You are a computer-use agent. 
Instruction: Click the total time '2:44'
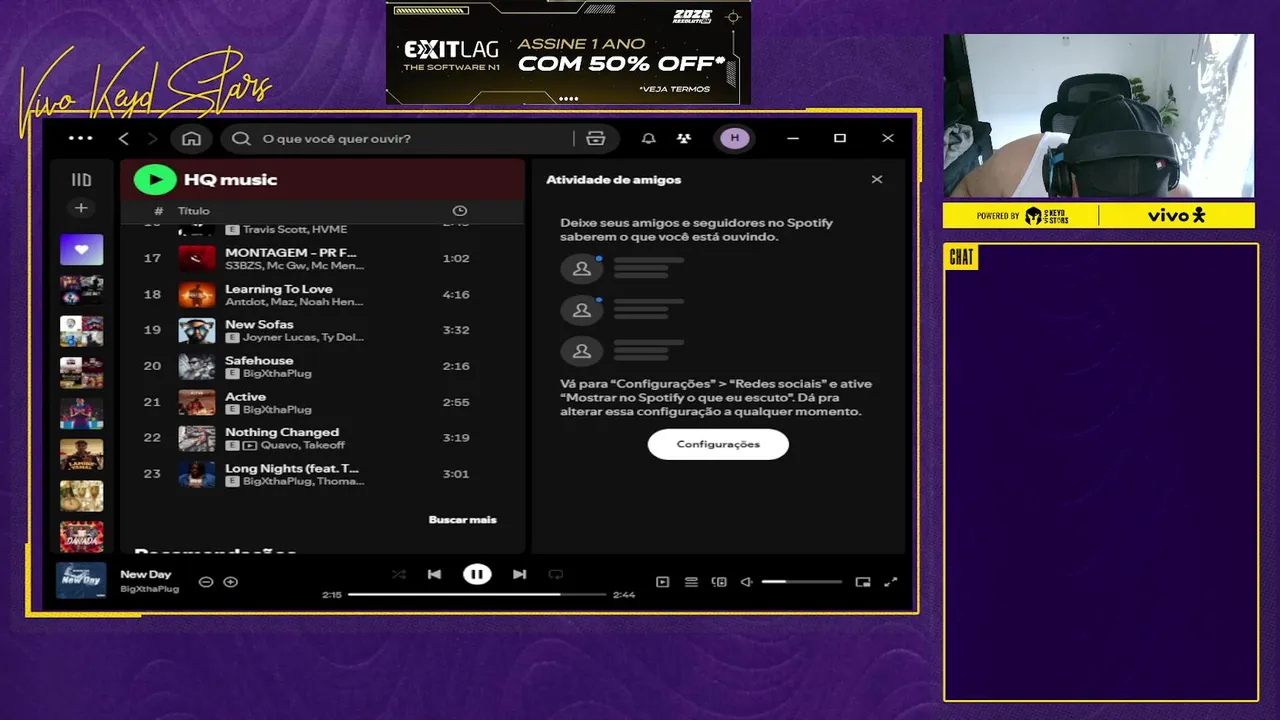pyautogui.click(x=624, y=595)
